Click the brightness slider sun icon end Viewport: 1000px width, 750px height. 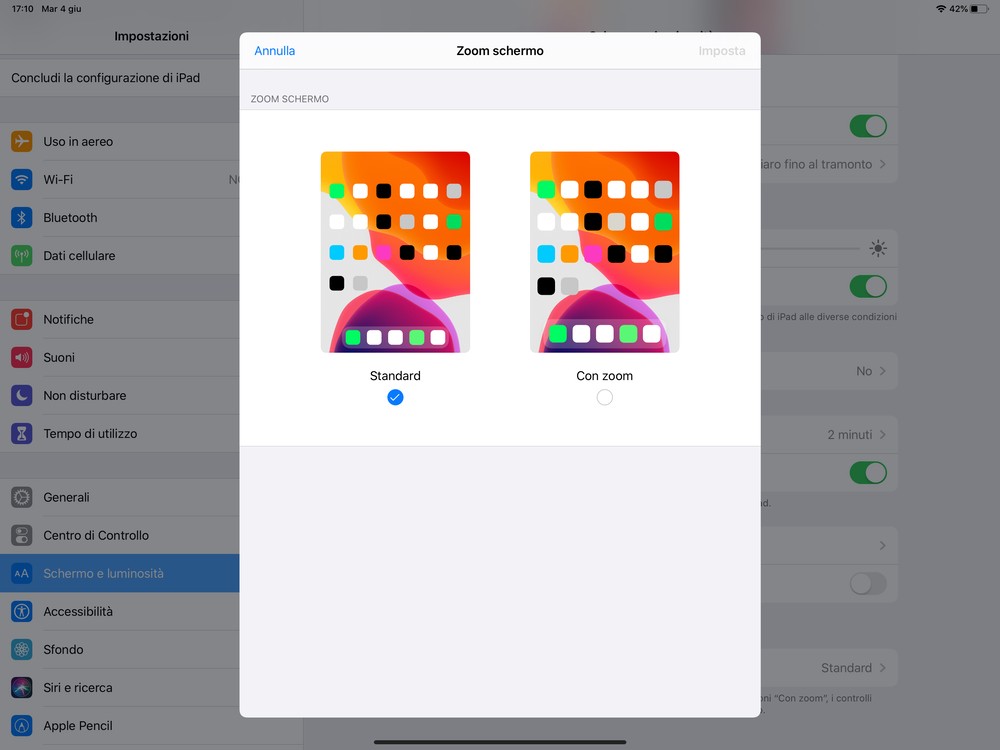[878, 249]
